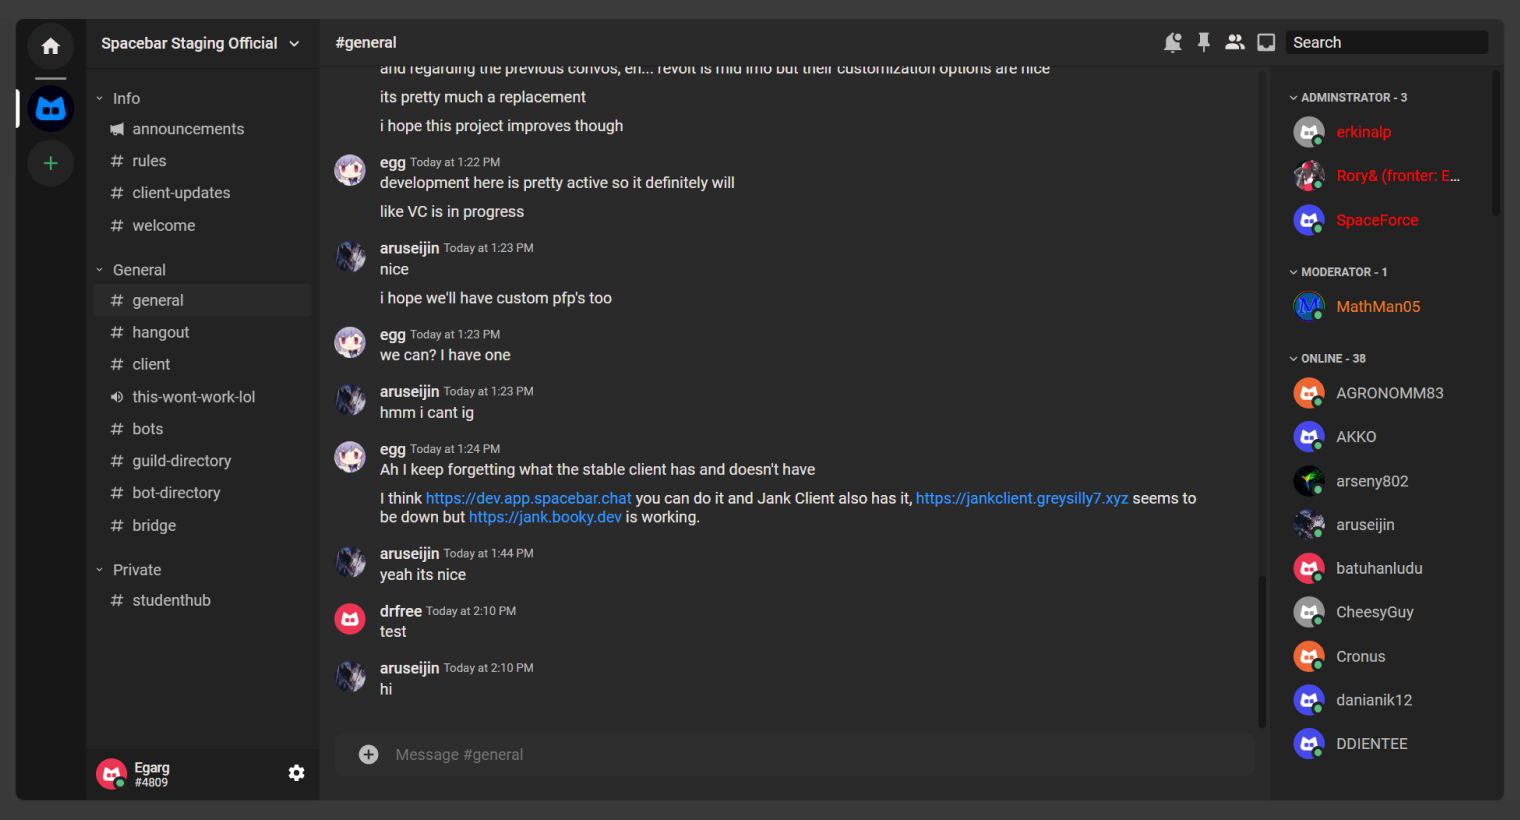Follow the https://jank.booky.dev link

tap(545, 517)
